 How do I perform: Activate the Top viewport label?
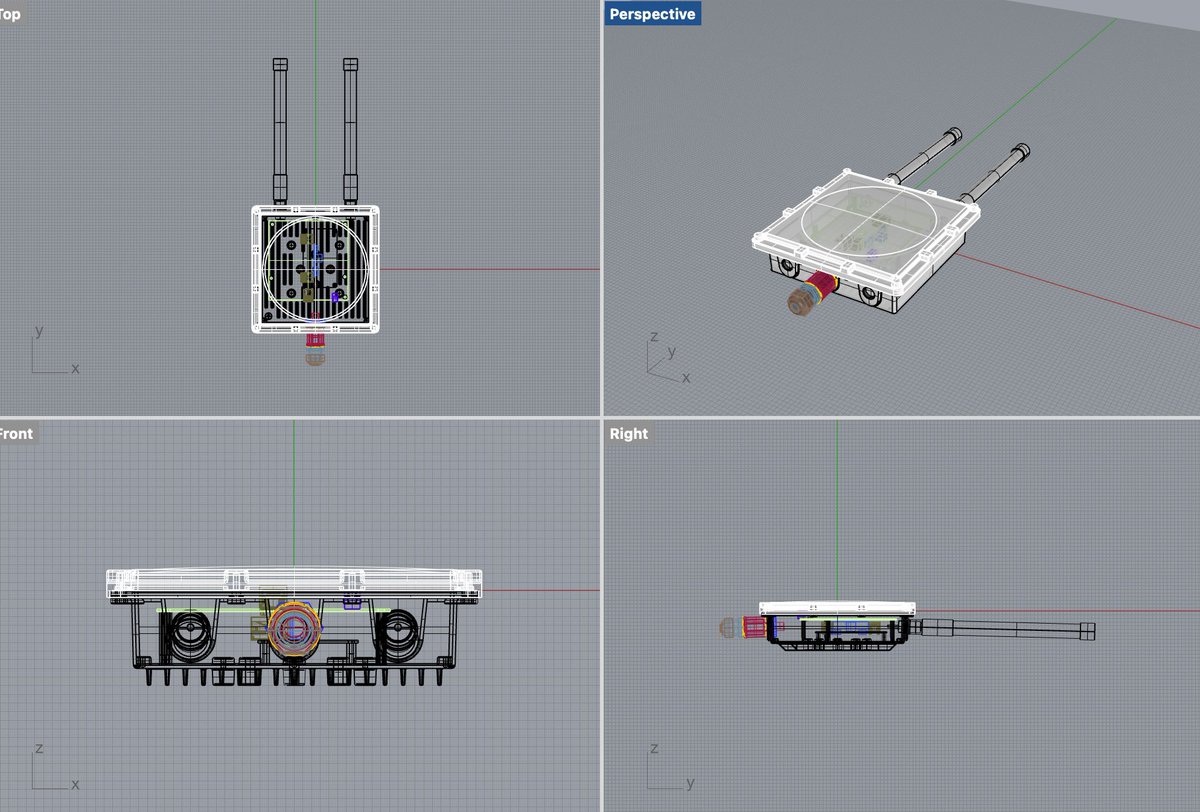[x=12, y=14]
